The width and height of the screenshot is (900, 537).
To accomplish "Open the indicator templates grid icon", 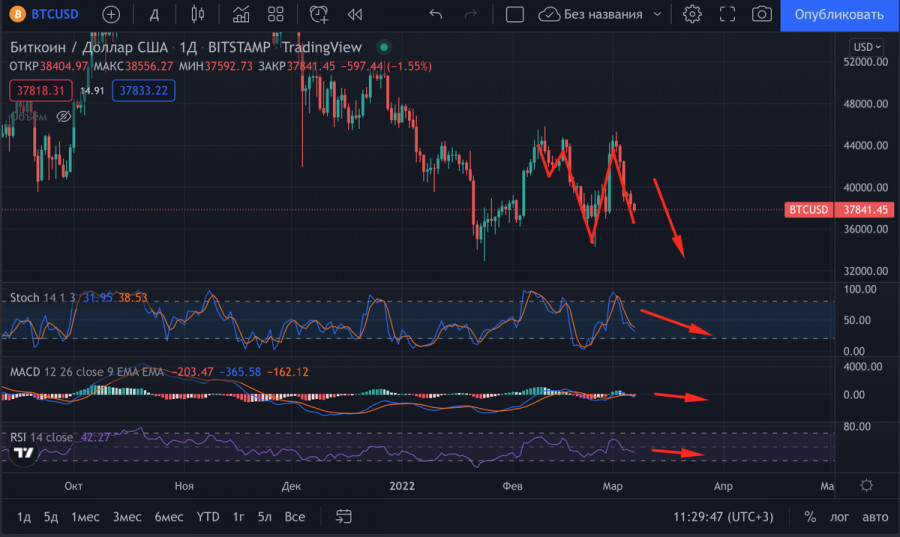I will click(276, 14).
